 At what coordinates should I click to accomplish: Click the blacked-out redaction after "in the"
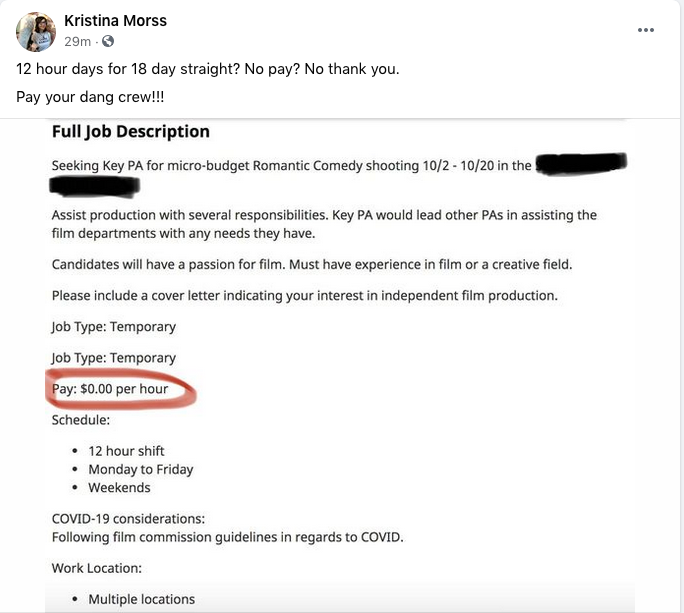tap(580, 164)
